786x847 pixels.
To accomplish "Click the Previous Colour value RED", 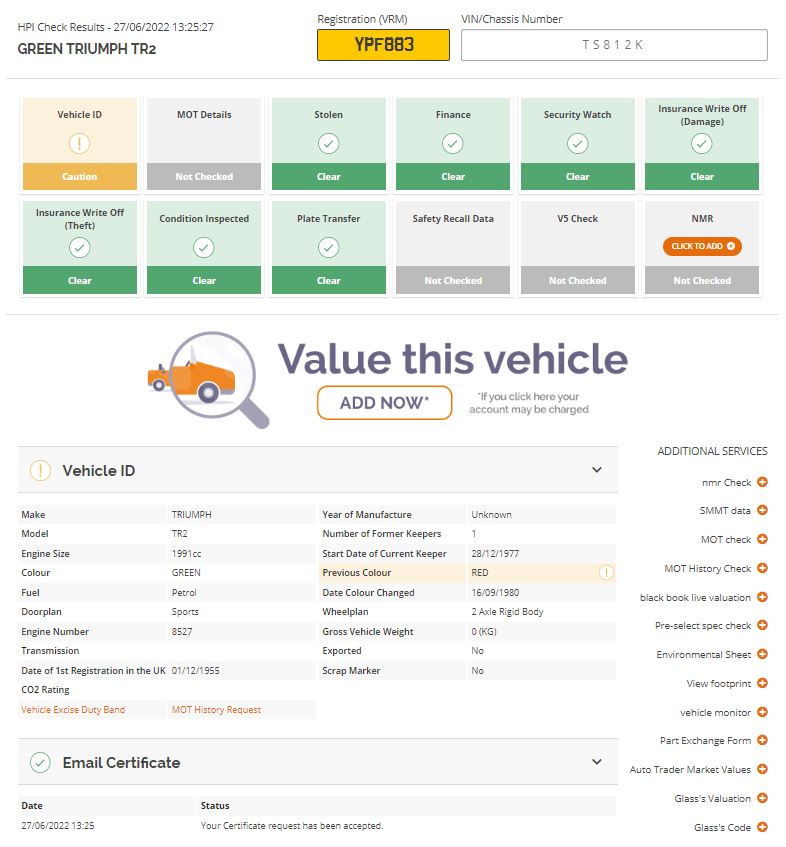I will point(480,573).
